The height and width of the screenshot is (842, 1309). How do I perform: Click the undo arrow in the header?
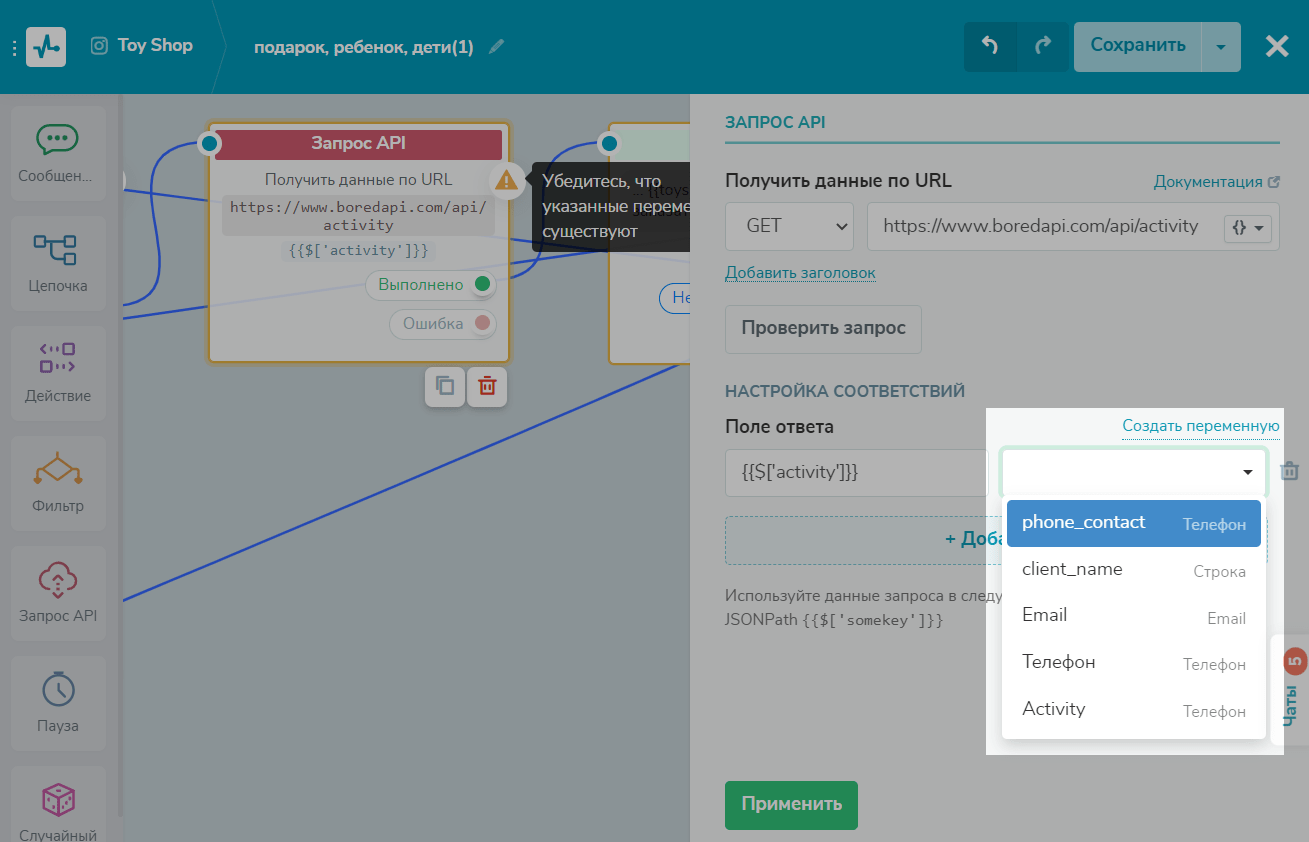pos(990,46)
